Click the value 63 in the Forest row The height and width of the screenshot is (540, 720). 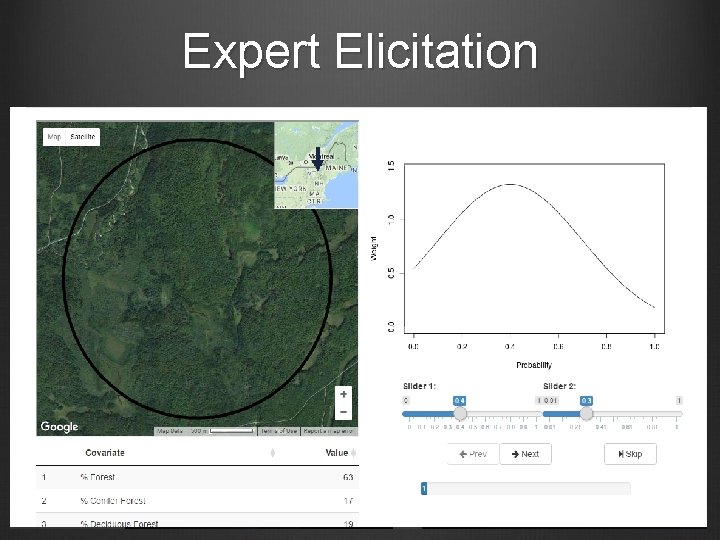(x=348, y=477)
